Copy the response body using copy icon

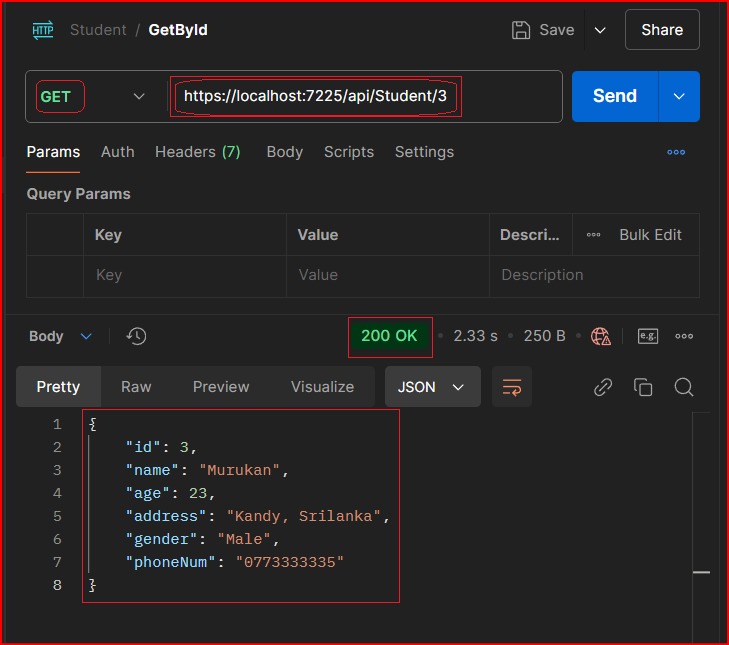pos(643,387)
